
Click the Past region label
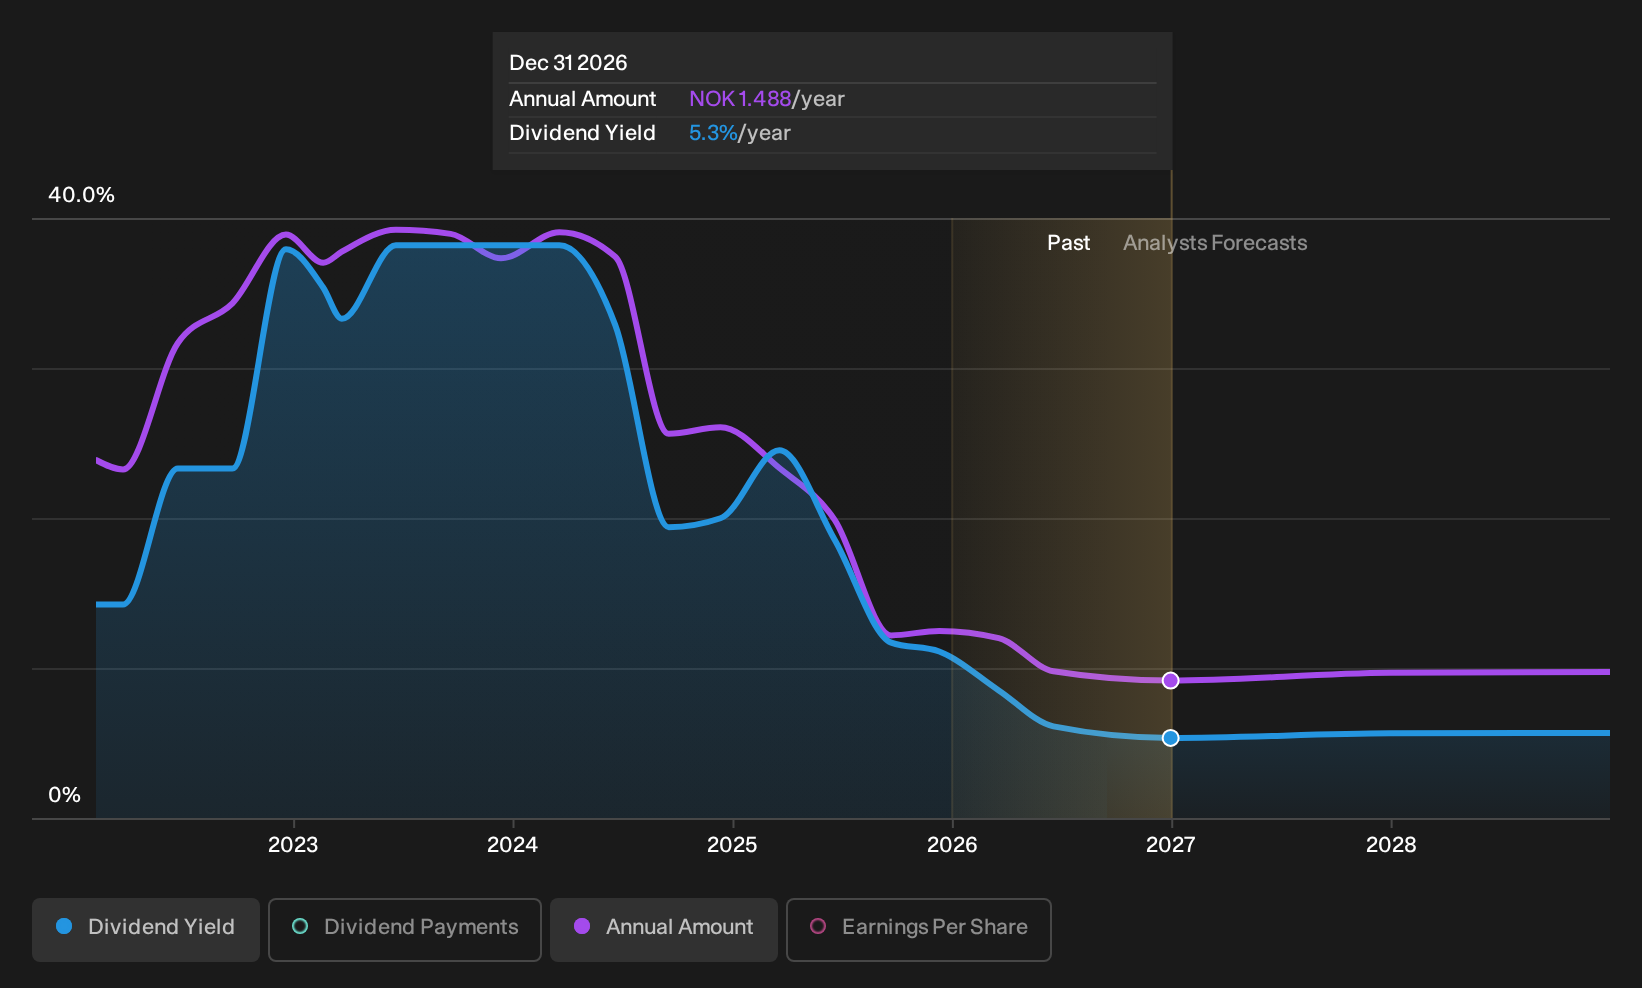(x=1068, y=243)
